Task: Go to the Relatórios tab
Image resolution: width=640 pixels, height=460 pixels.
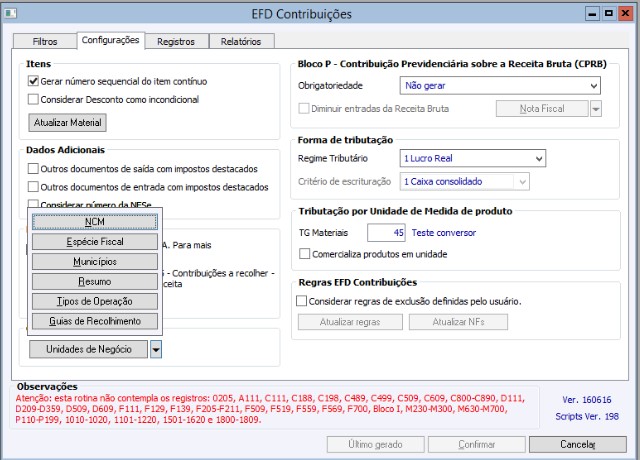Action: tap(241, 41)
